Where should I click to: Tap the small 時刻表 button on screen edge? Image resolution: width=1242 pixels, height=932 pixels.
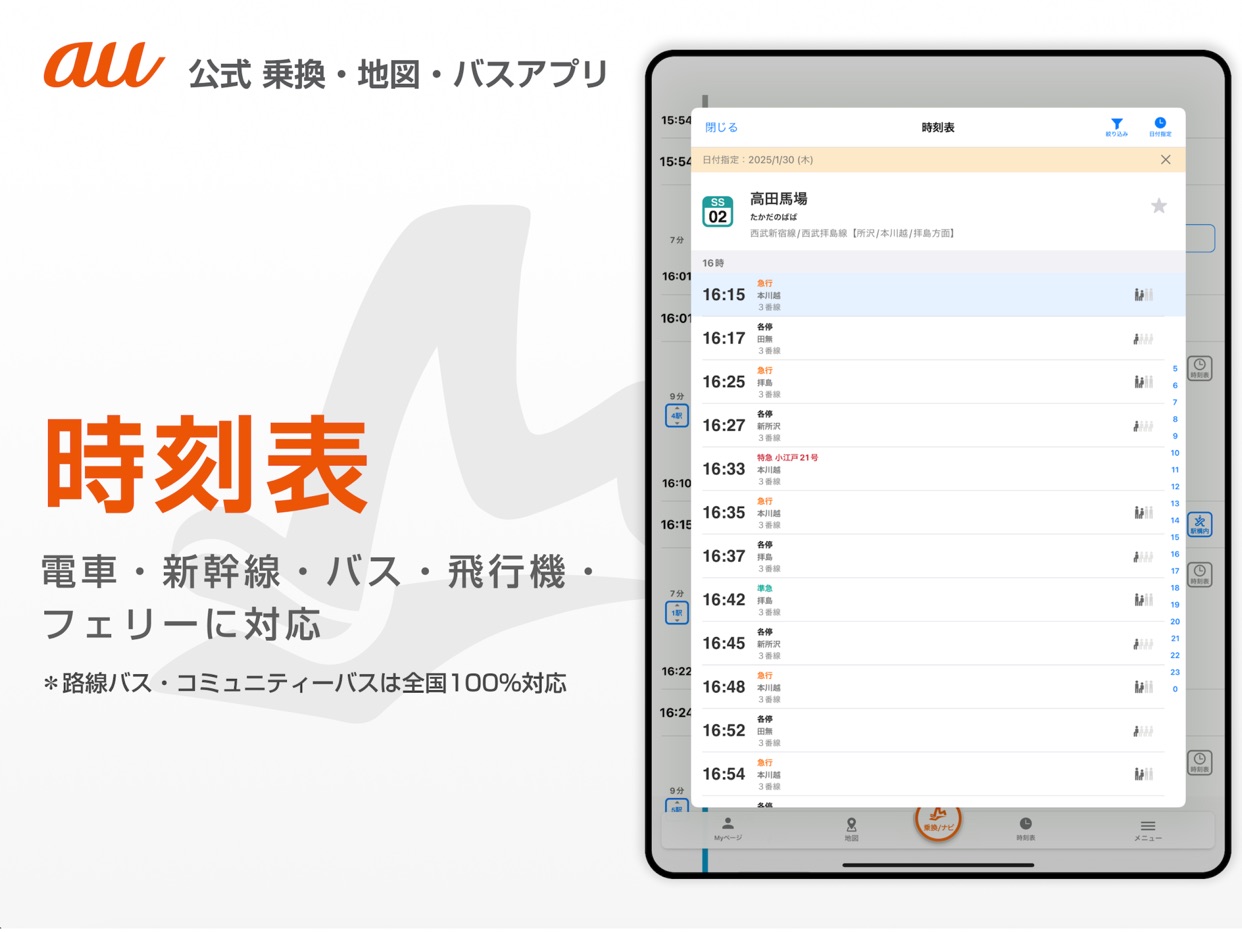1199,368
